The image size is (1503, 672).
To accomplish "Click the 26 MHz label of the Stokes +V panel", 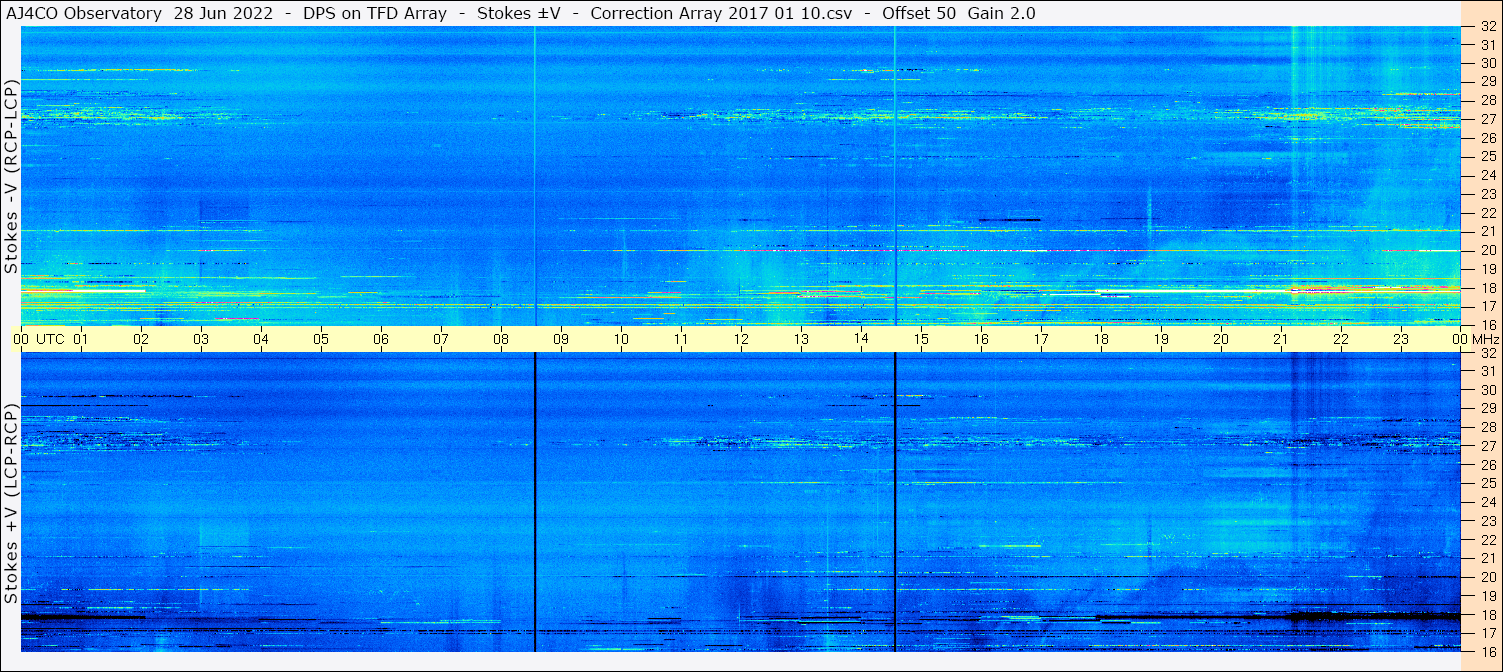I will (x=1488, y=464).
